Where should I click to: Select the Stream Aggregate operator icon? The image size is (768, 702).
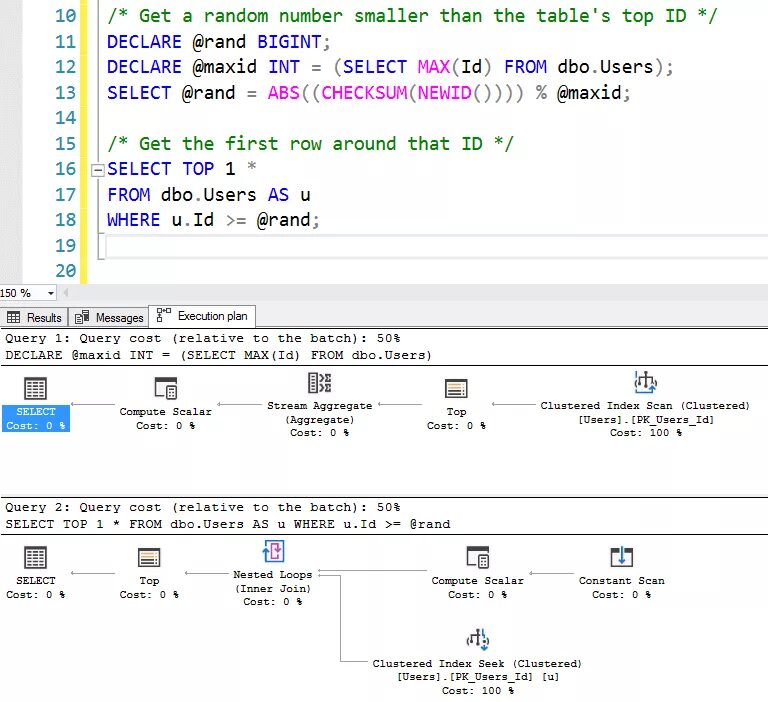click(x=319, y=383)
